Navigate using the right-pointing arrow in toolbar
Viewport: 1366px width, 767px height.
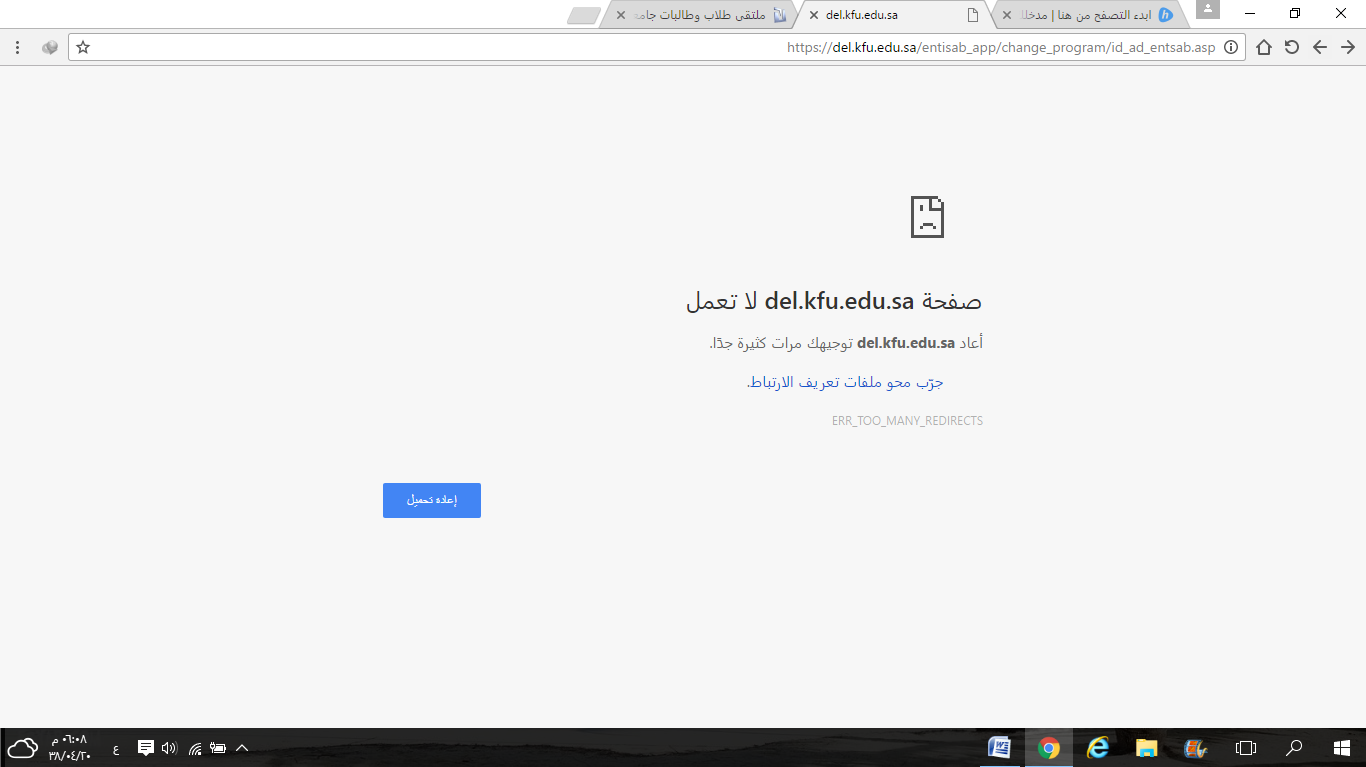1348,47
